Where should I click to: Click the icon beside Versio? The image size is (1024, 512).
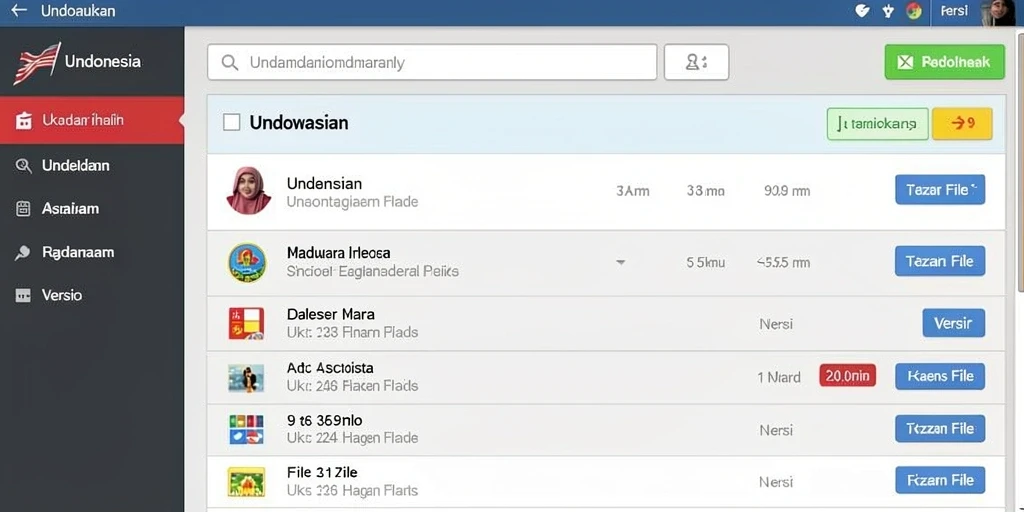coord(23,296)
